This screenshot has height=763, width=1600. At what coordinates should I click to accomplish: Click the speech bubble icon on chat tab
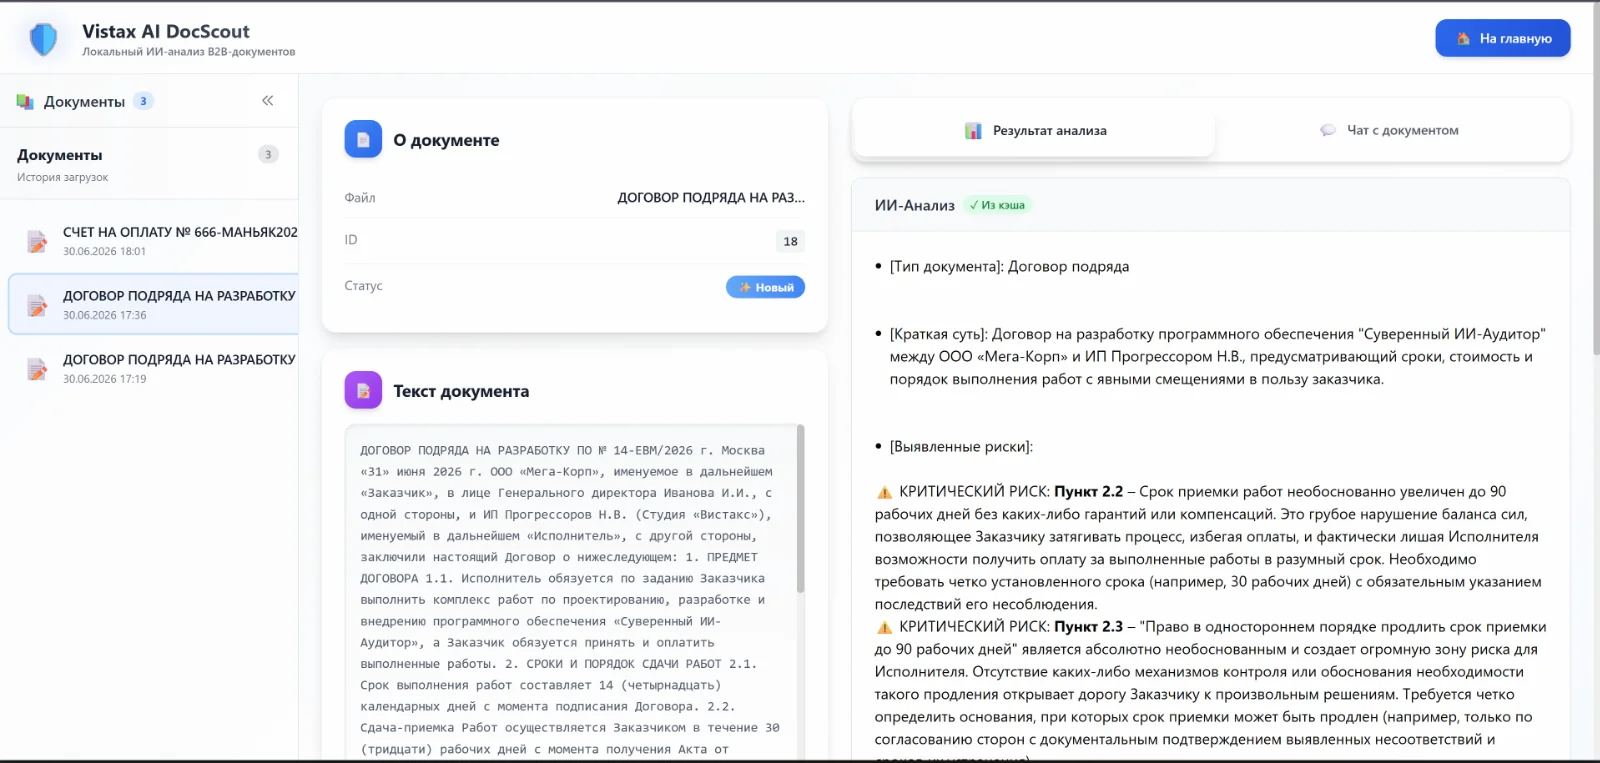pos(1328,130)
